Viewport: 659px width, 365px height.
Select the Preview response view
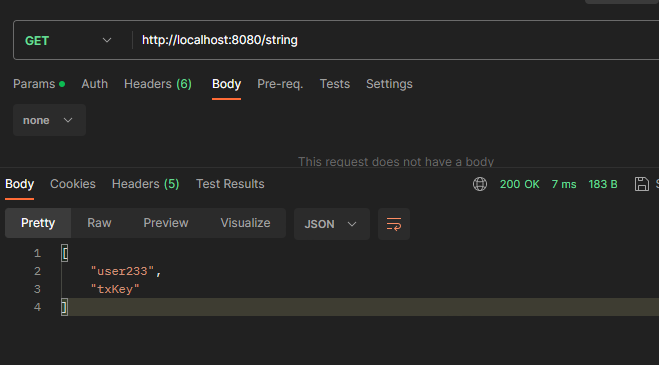point(166,223)
